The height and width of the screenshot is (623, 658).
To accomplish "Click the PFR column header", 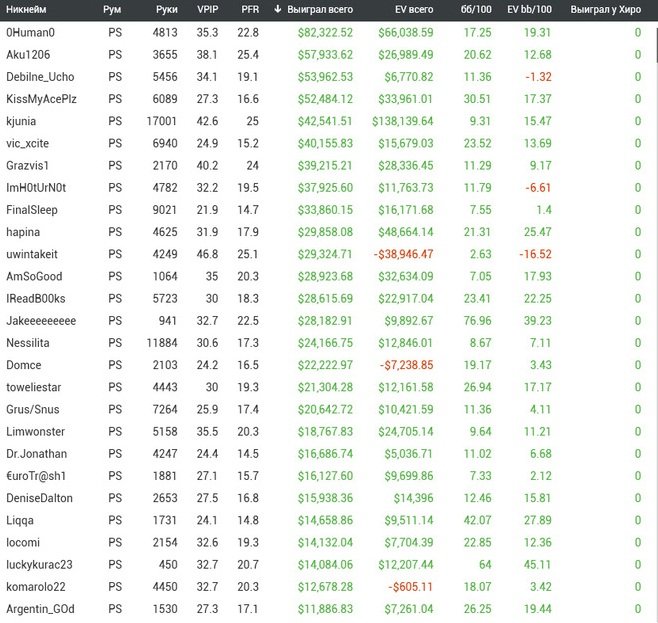I will [x=250, y=9].
